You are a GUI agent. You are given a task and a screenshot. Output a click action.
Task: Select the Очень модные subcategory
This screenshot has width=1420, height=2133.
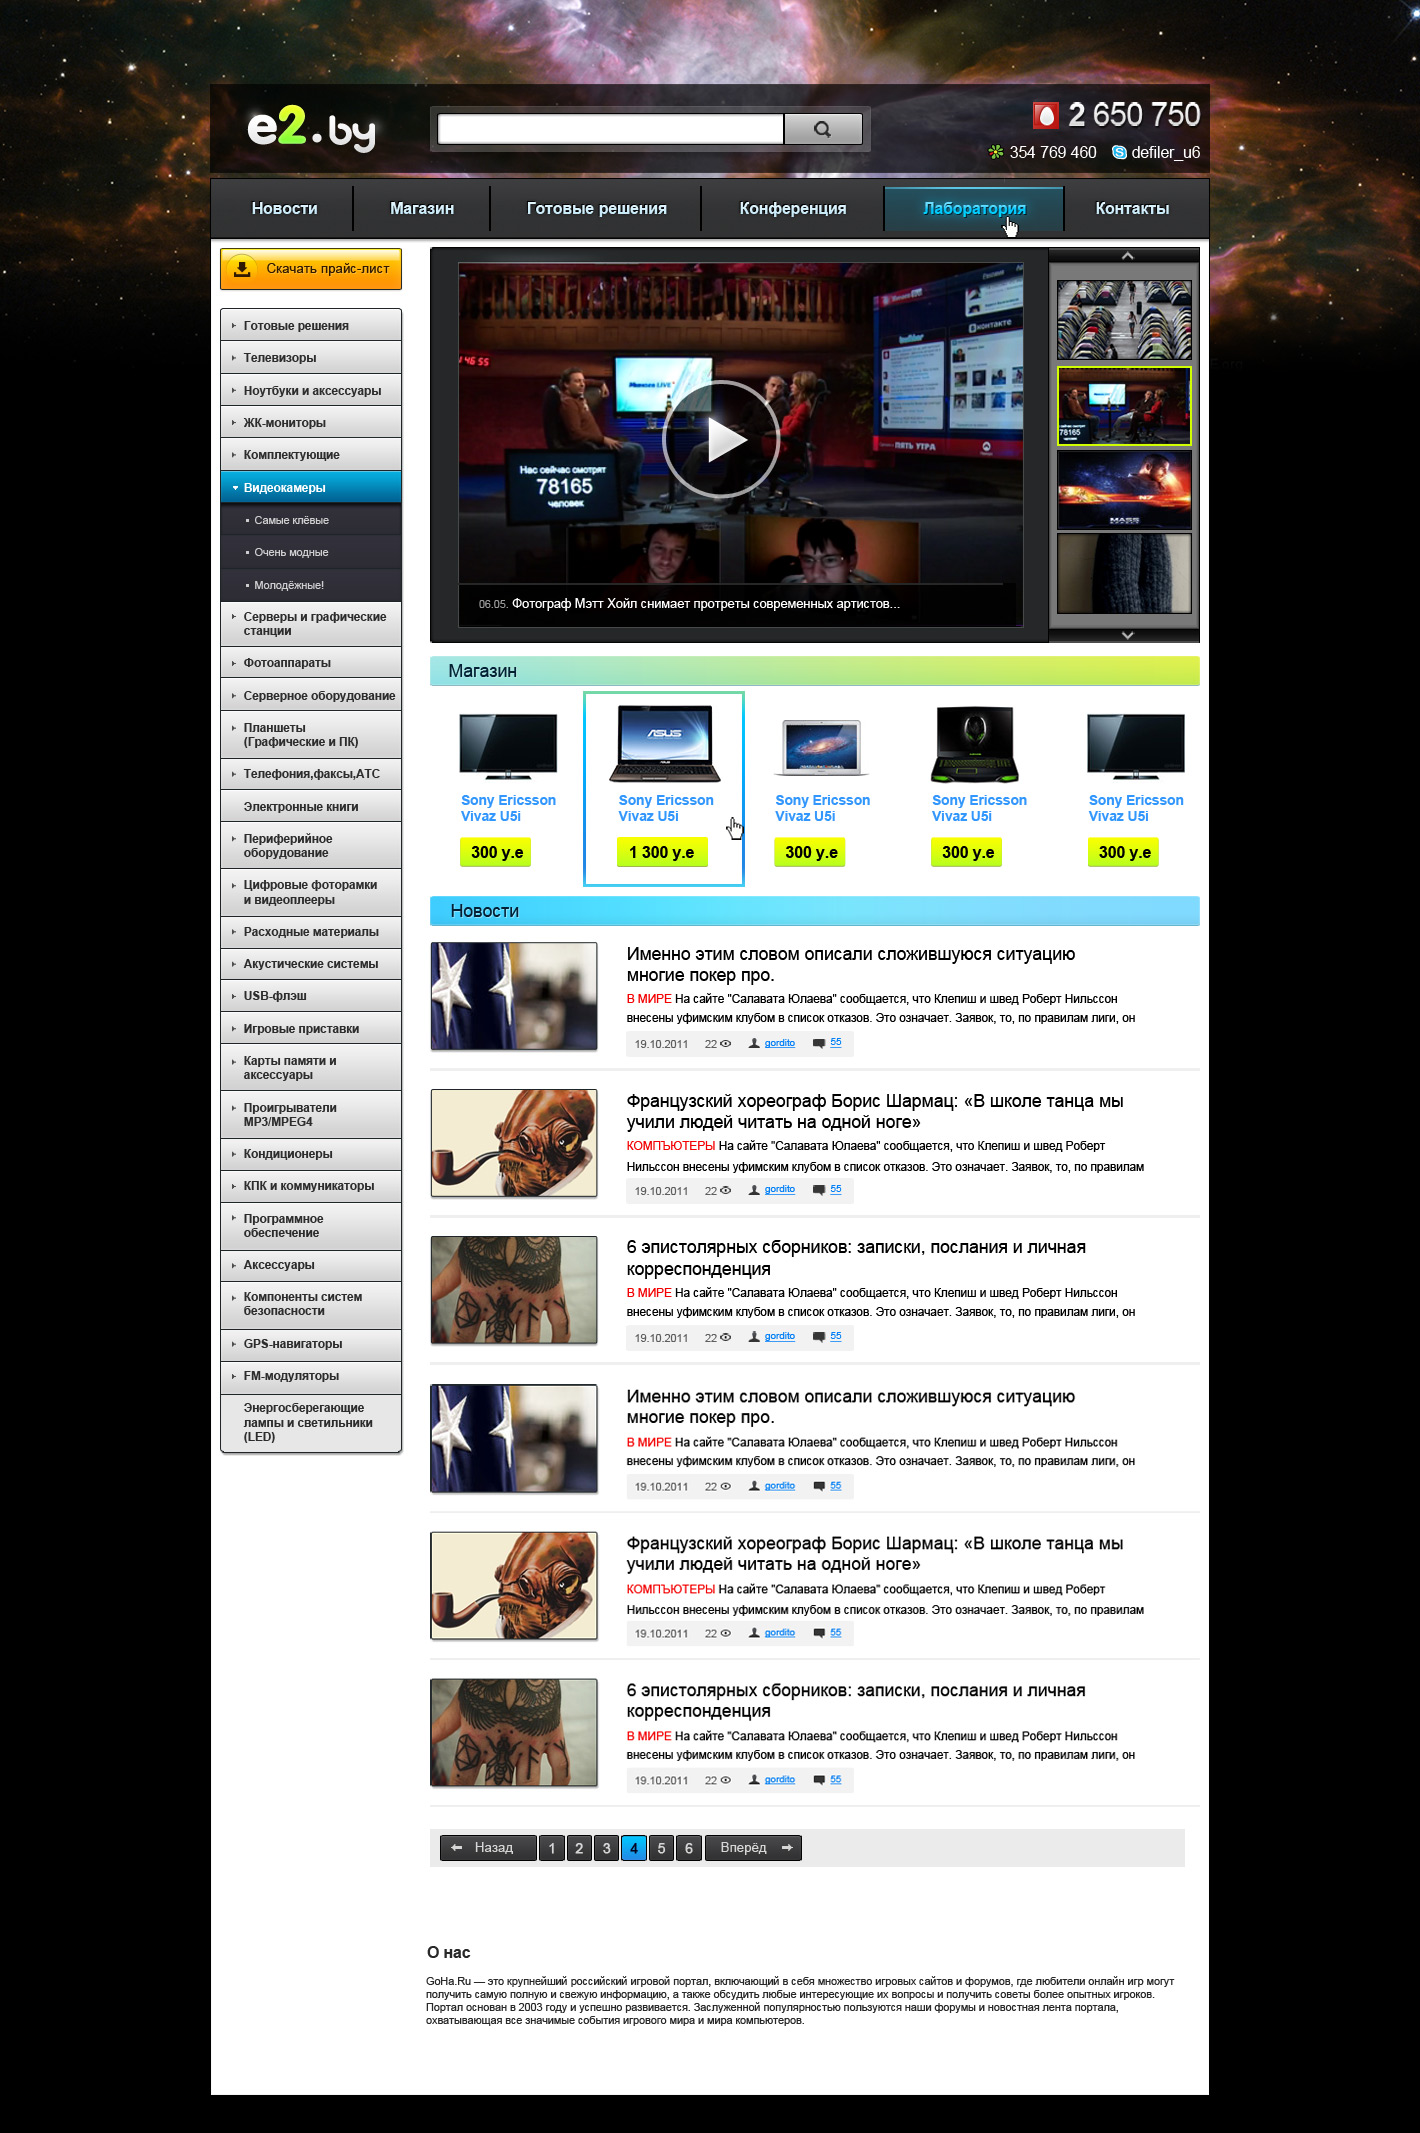tap(311, 552)
